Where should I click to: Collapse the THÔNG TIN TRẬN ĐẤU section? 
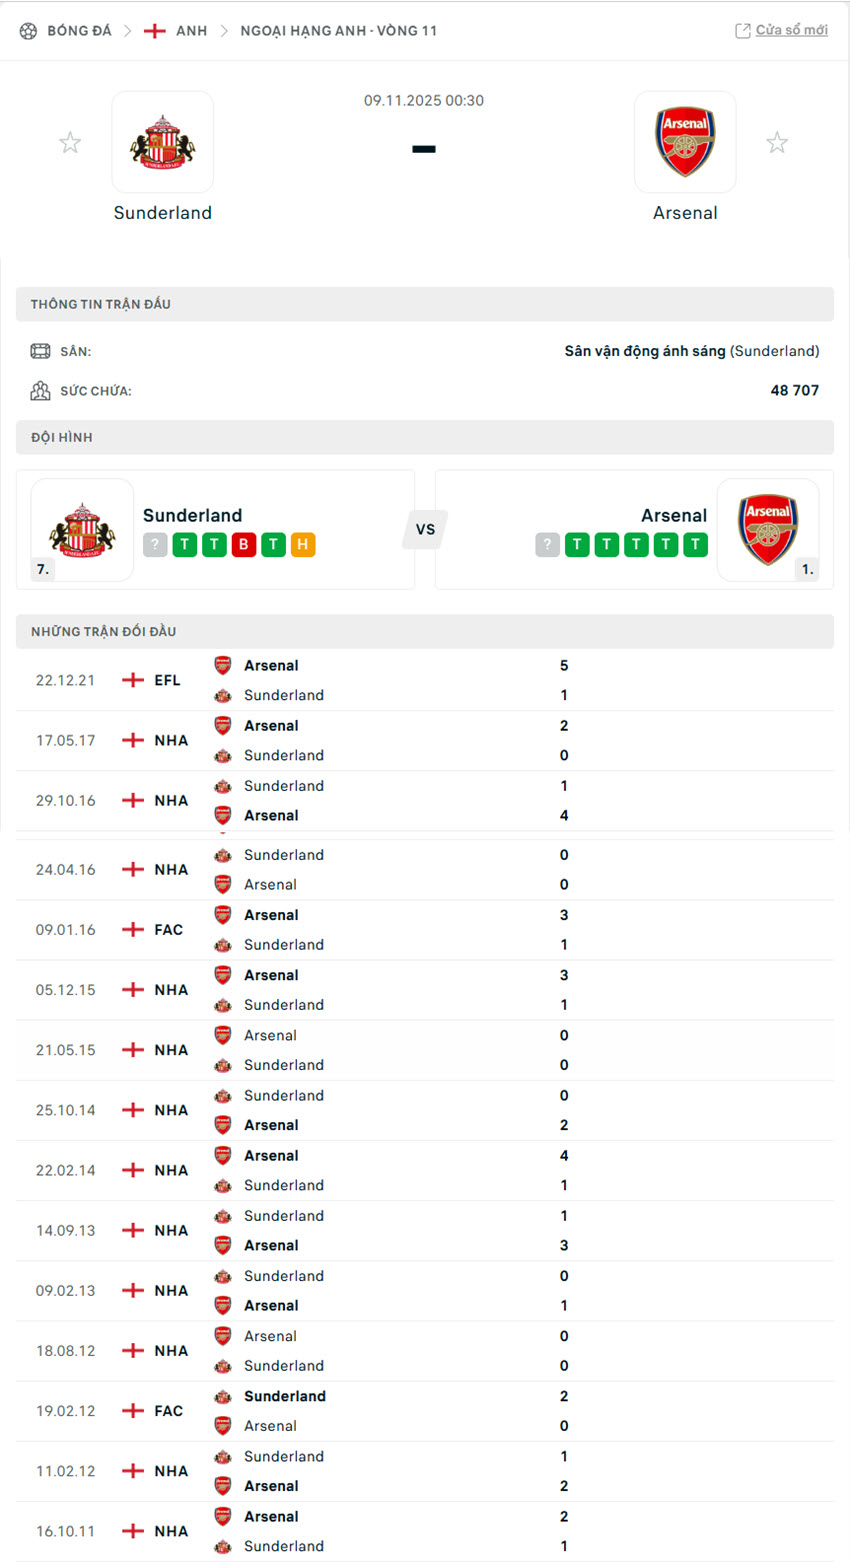(x=424, y=304)
